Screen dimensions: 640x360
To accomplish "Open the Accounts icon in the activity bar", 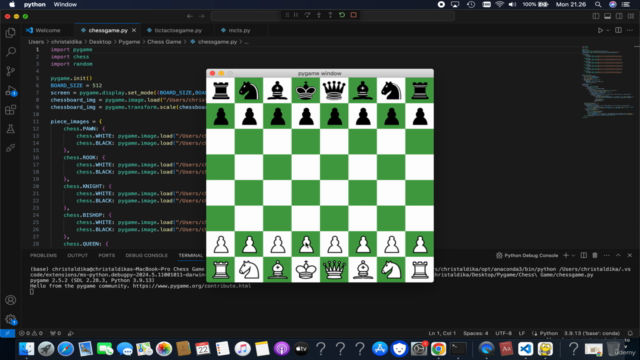I will [11, 300].
